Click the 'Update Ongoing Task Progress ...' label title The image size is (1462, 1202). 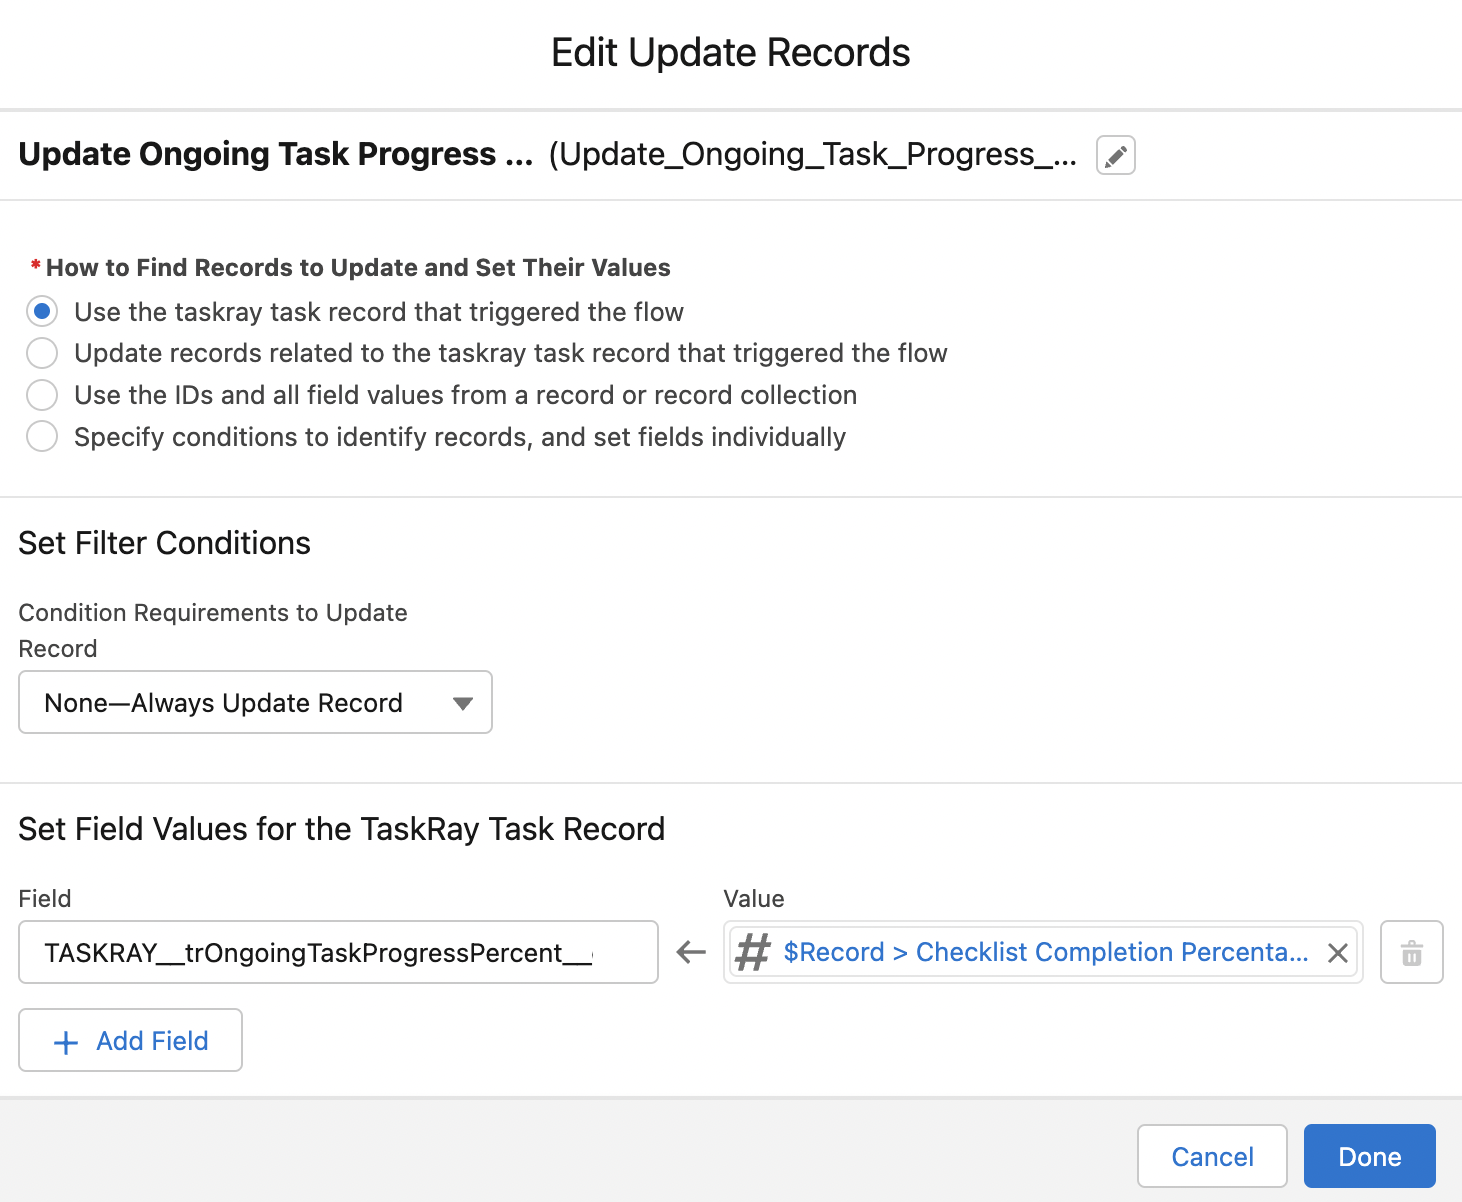pos(276,154)
